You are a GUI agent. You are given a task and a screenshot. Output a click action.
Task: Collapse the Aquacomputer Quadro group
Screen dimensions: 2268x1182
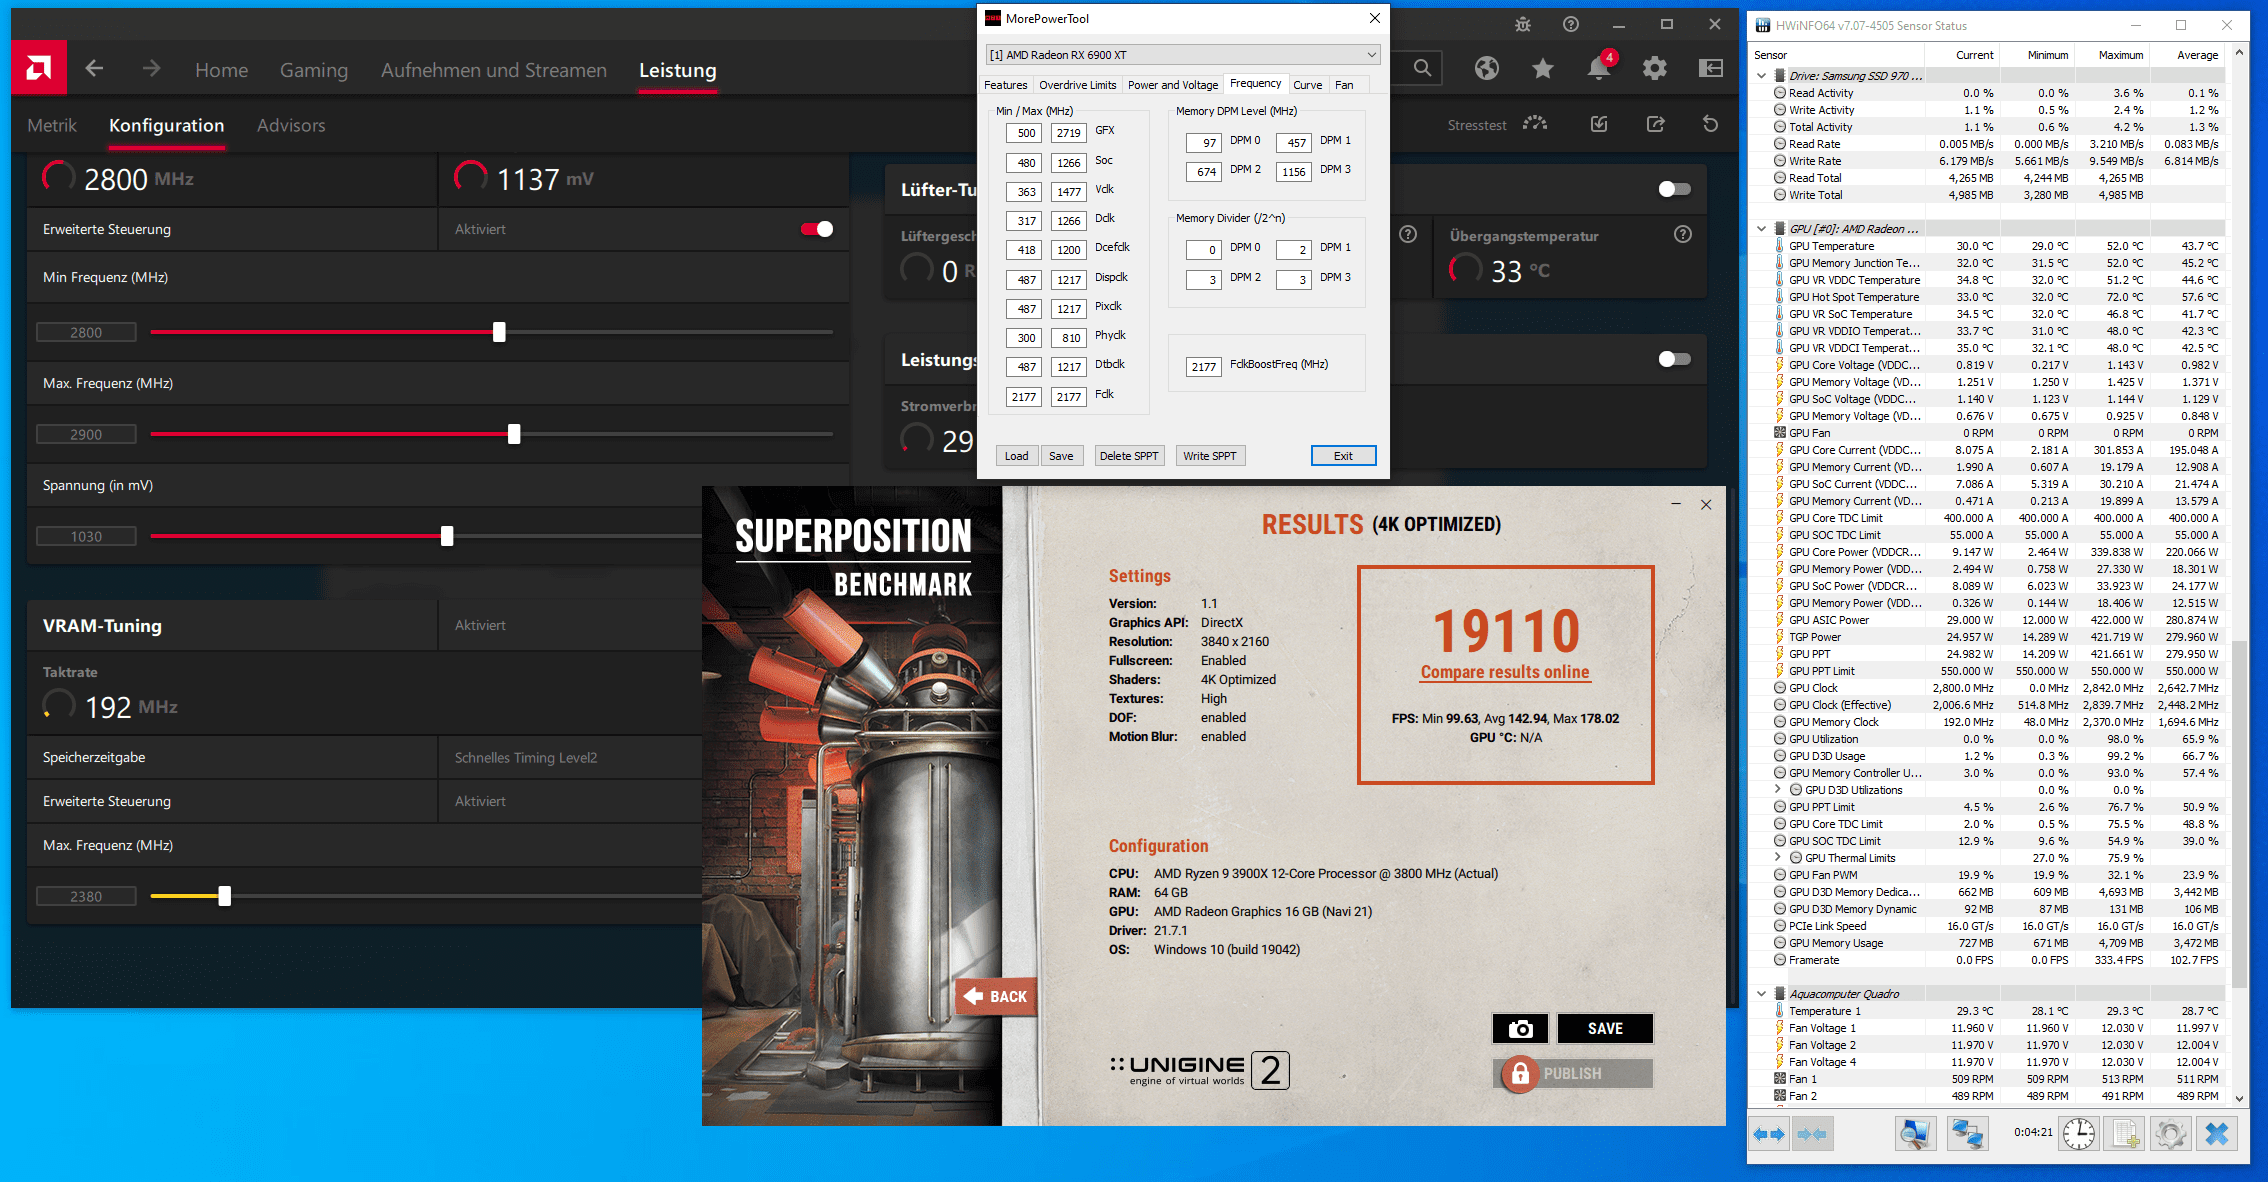(x=1761, y=994)
